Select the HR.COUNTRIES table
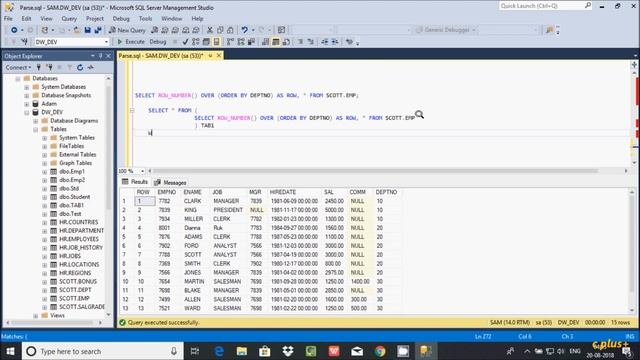 (x=78, y=222)
